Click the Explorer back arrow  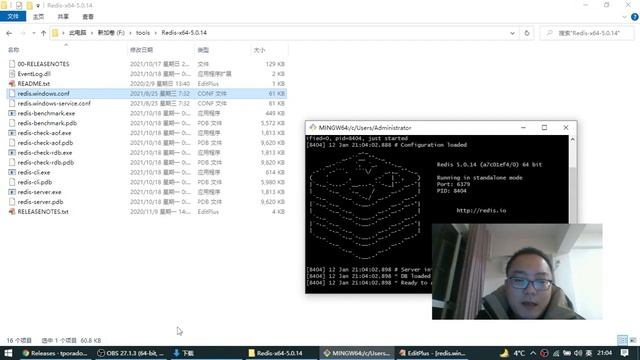pyautogui.click(x=9, y=33)
